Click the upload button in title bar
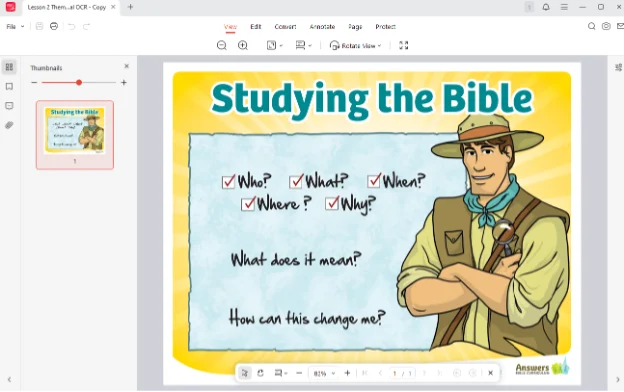Viewport: 624px width, 392px height. coord(529,7)
